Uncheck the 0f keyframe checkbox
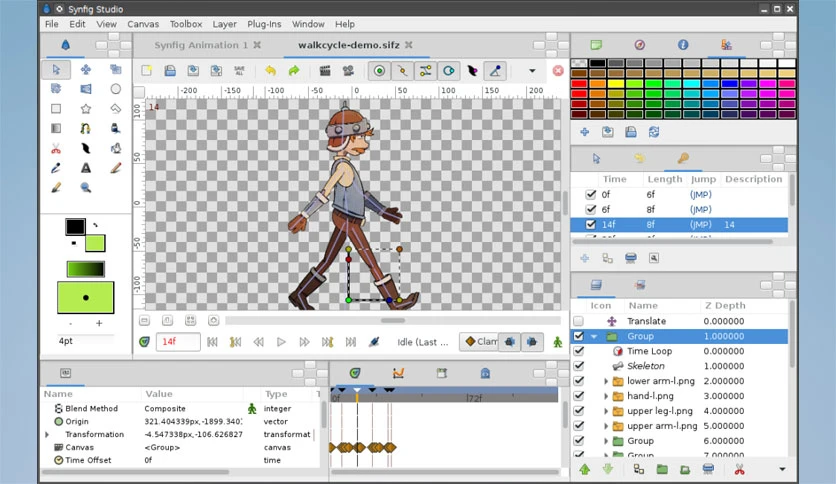Viewport: 836px width, 484px height. (590, 195)
